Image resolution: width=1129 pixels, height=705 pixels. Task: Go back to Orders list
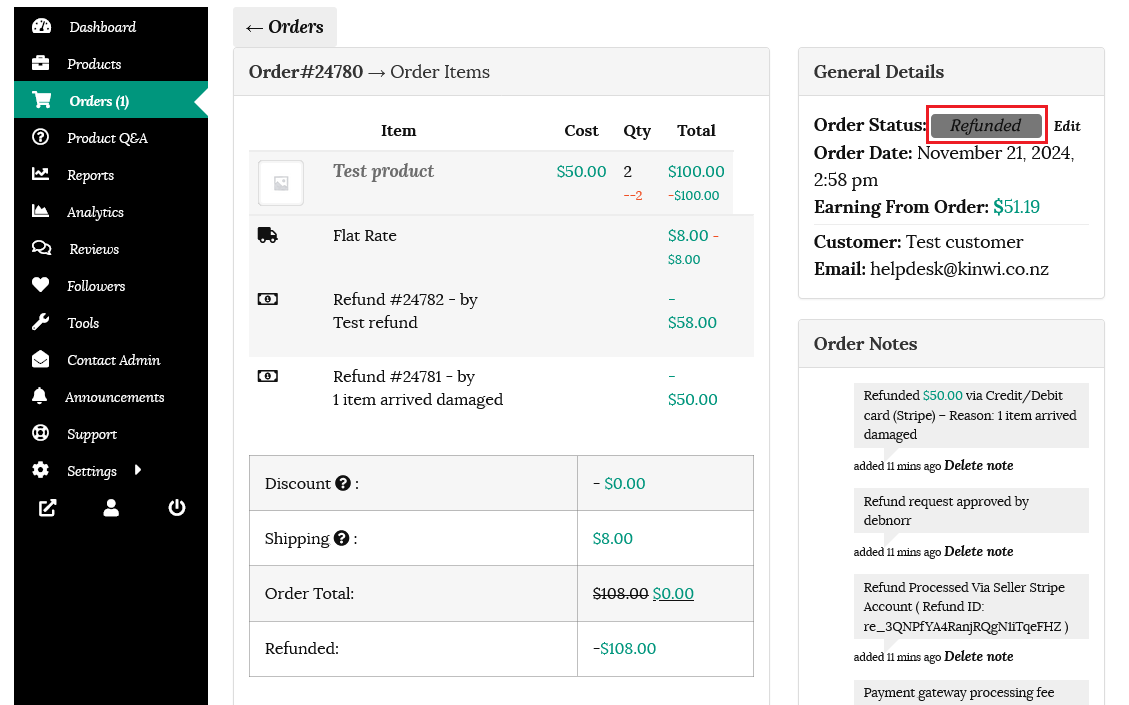click(x=285, y=27)
